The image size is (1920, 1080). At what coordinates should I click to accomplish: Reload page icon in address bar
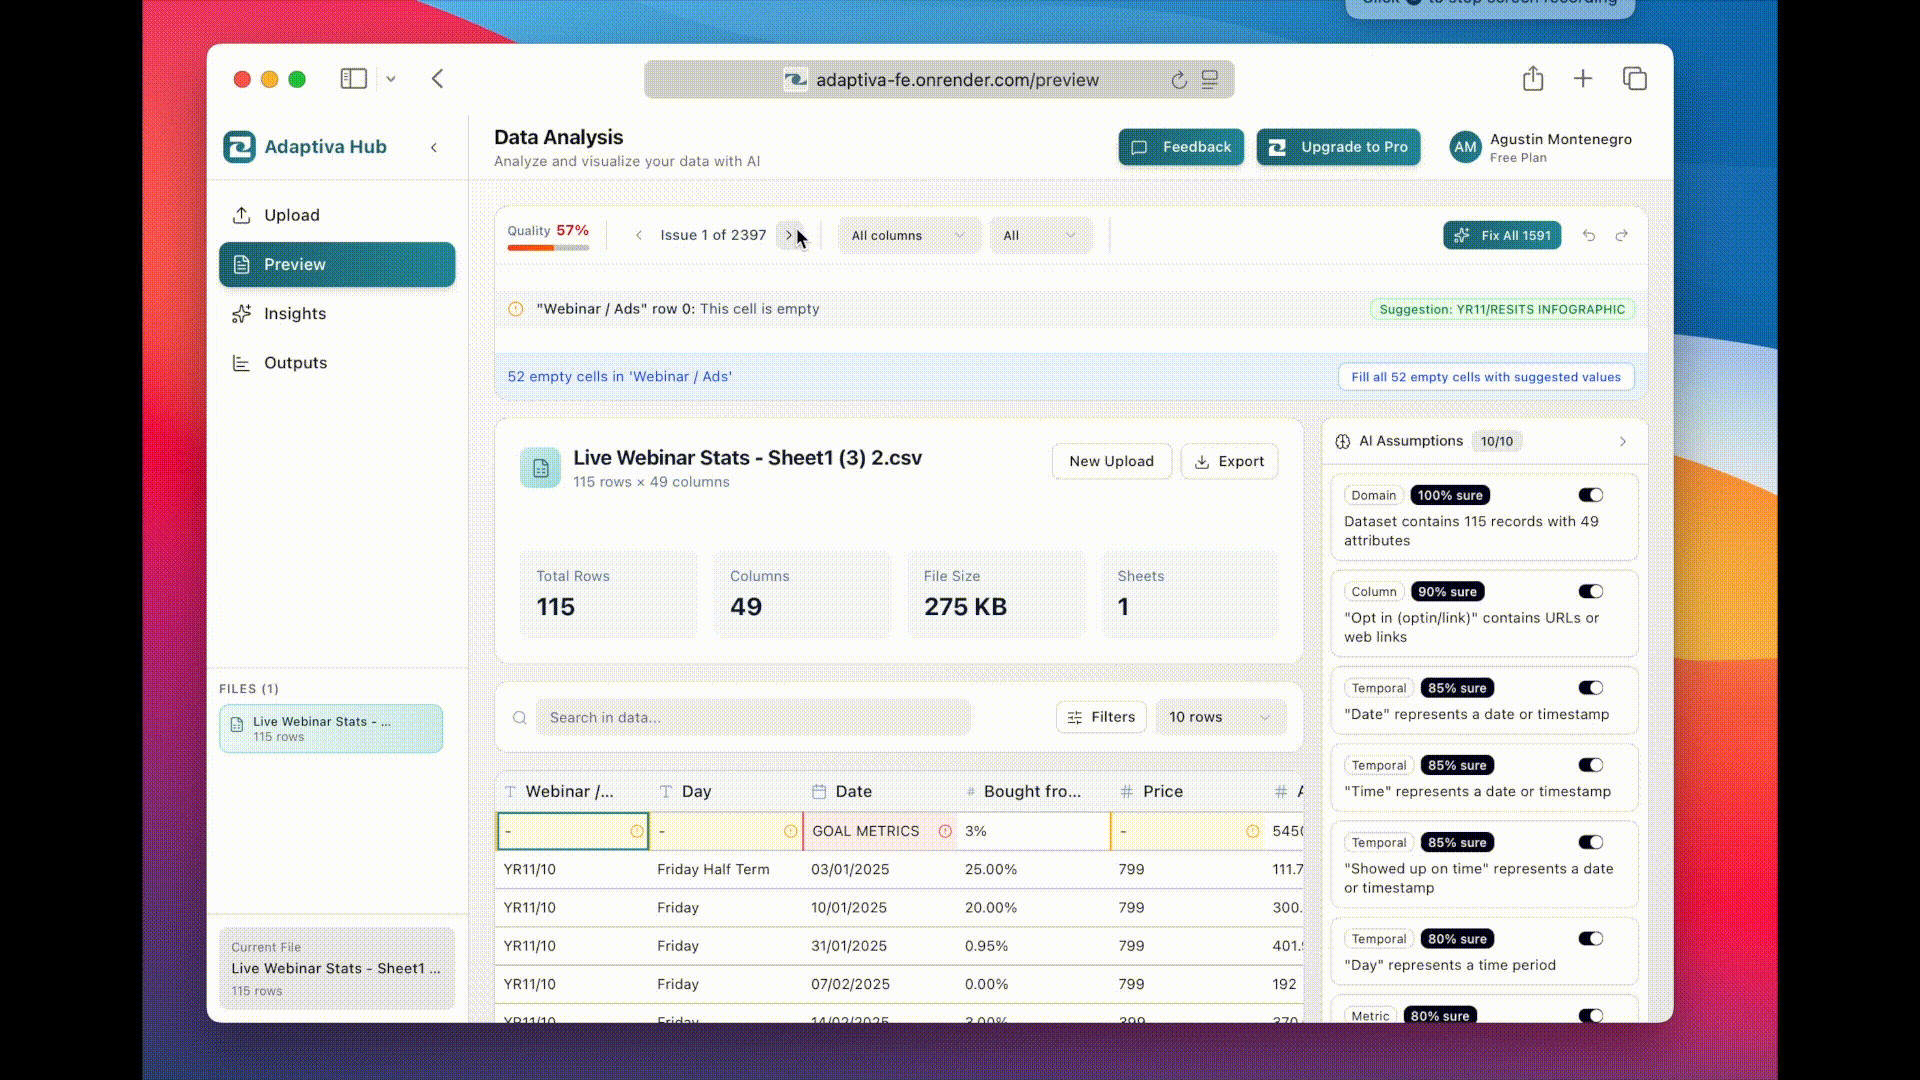tap(1179, 80)
